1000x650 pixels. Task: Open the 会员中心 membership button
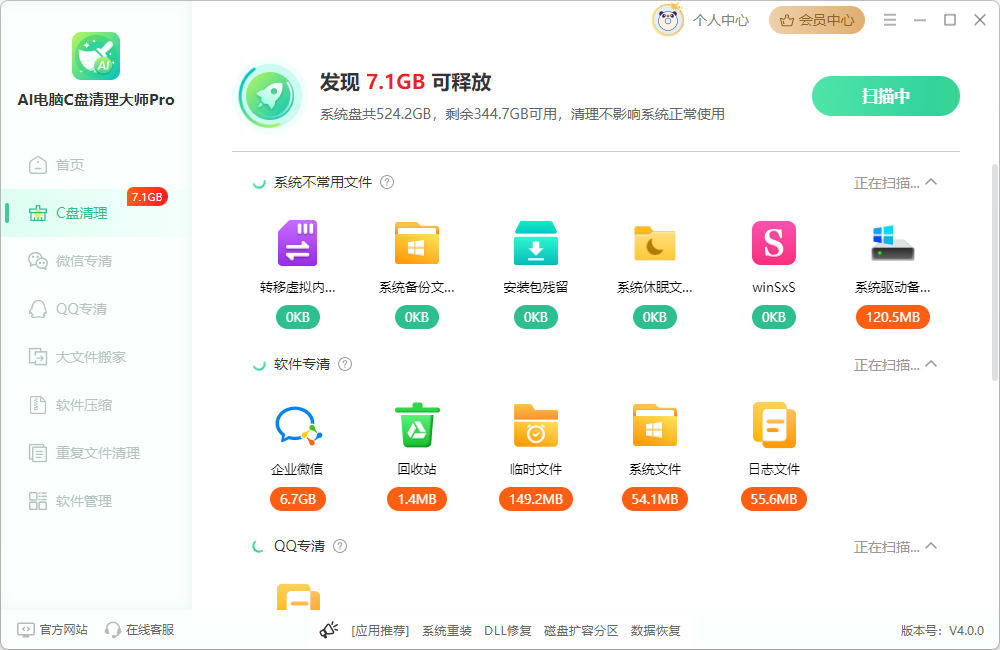click(x=816, y=20)
